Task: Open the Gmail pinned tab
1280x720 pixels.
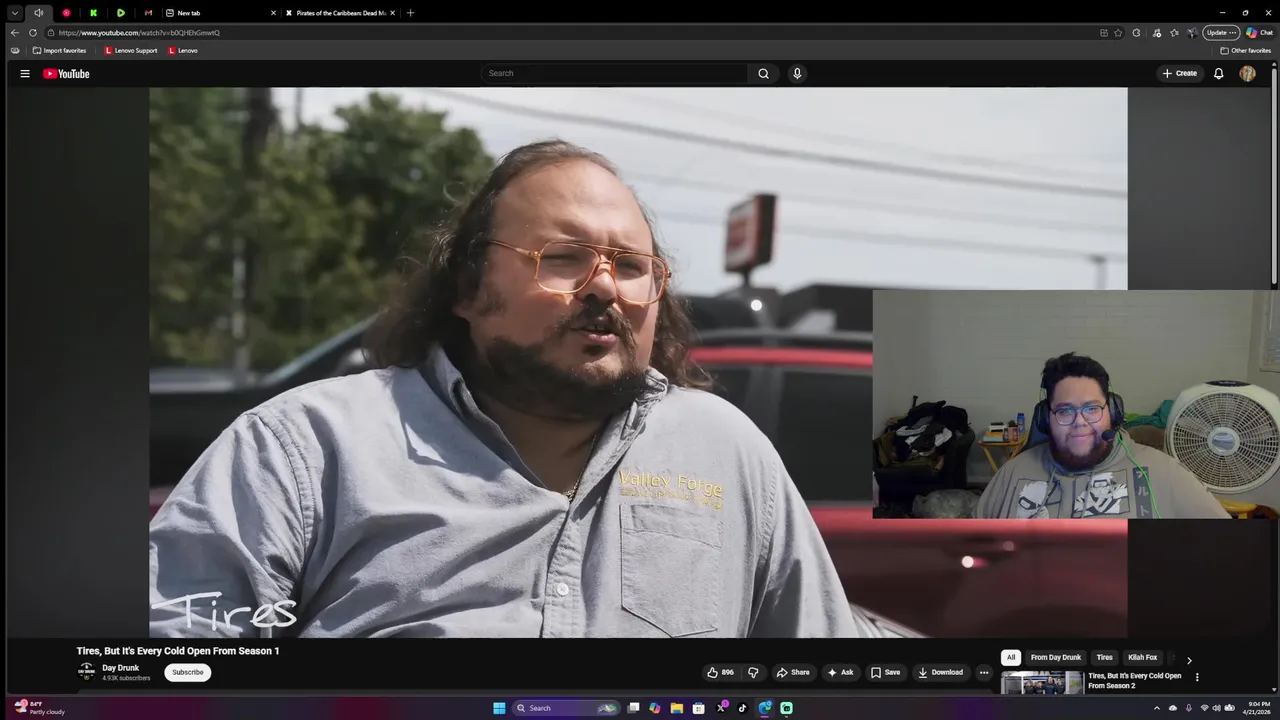Action: [148, 13]
